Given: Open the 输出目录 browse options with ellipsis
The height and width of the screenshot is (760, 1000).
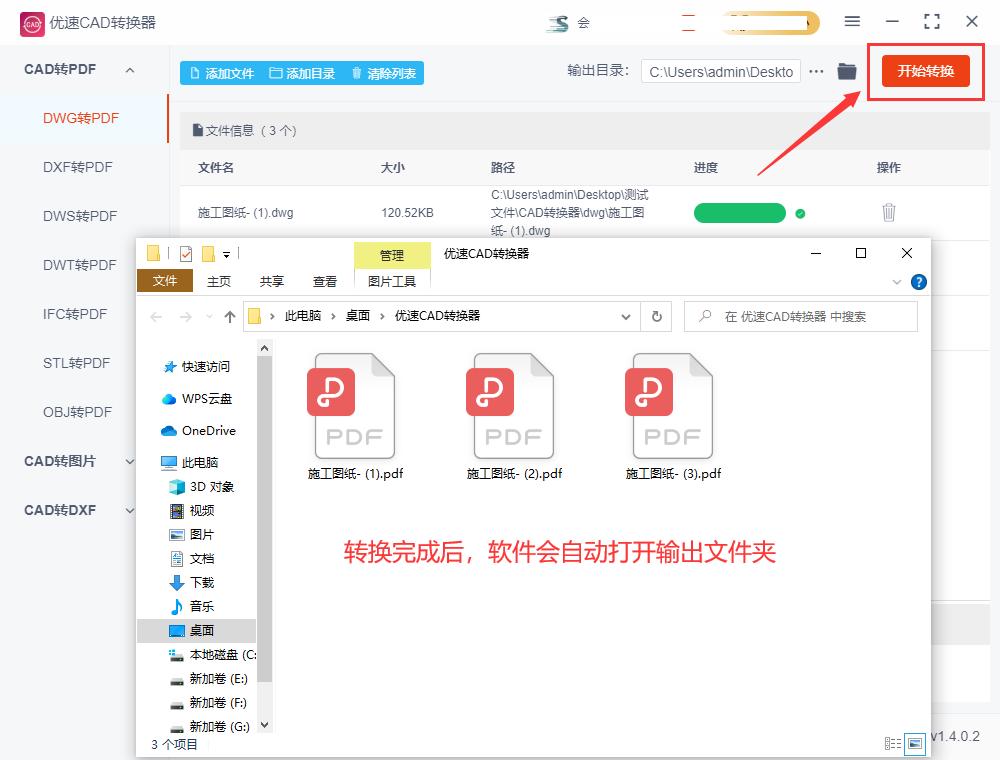Looking at the screenshot, I should pos(816,71).
